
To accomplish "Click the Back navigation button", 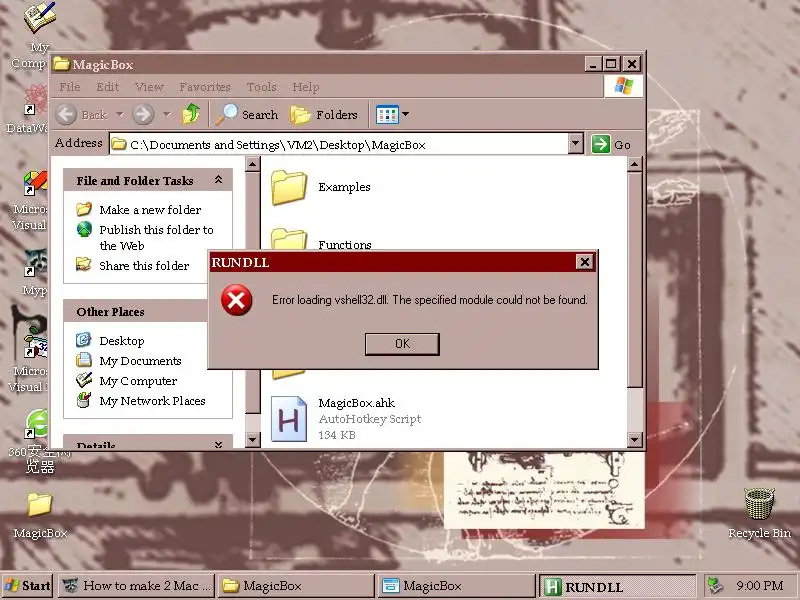I will (x=82, y=114).
